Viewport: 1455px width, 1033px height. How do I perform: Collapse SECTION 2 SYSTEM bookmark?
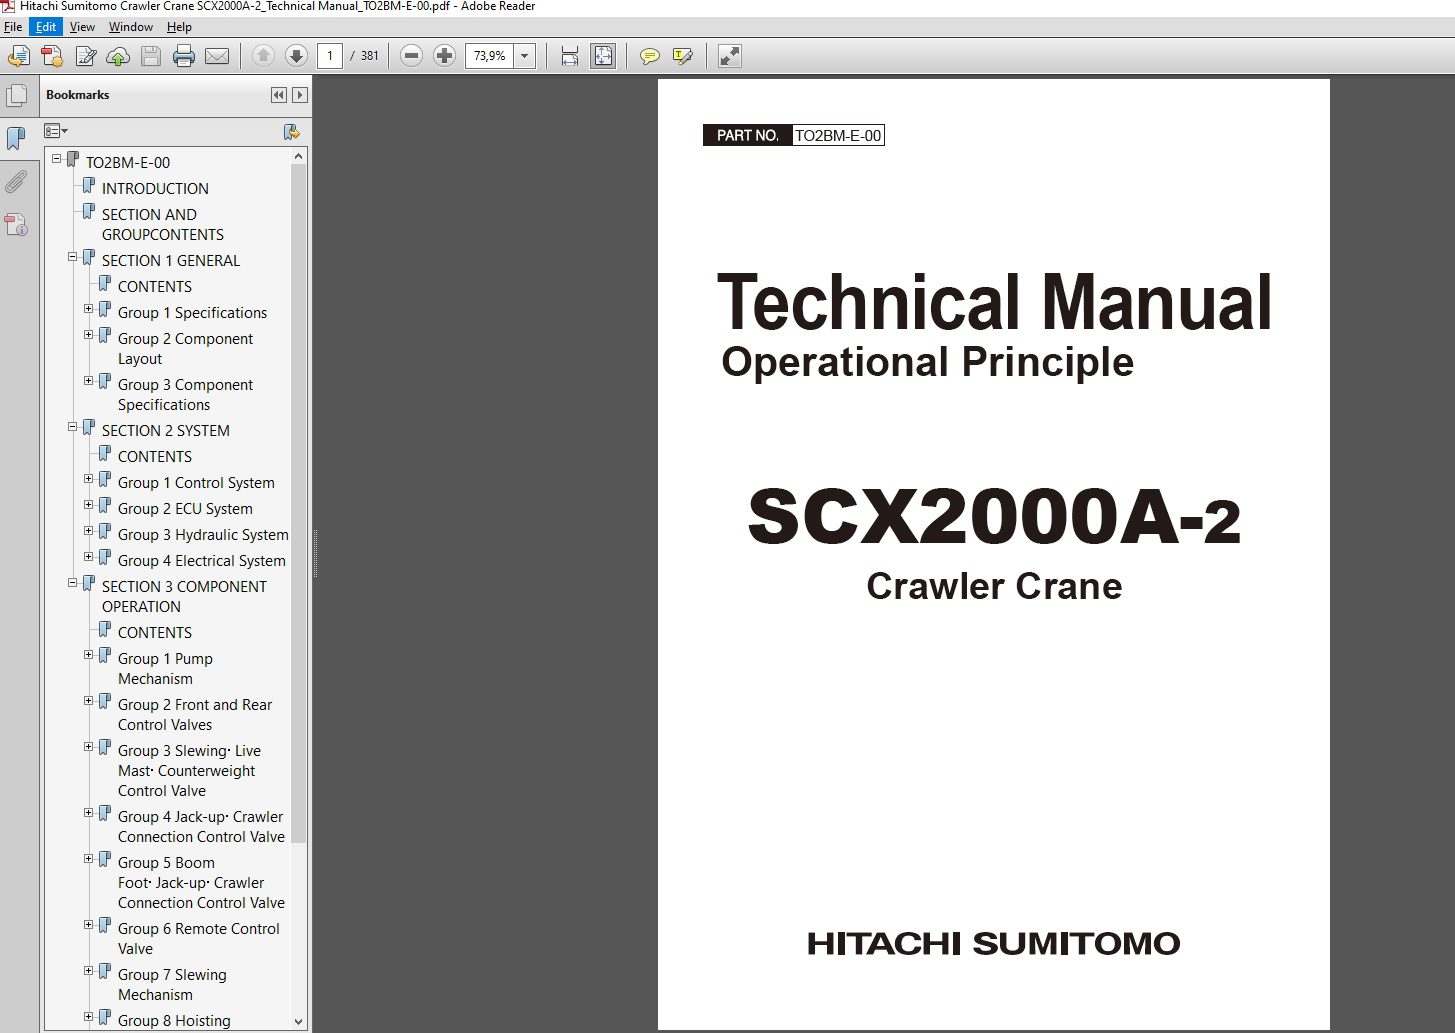point(73,427)
